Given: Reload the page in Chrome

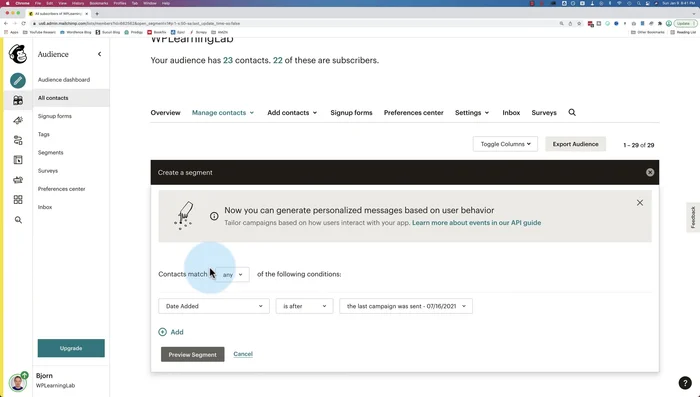Looking at the screenshot, I should coord(23,23).
